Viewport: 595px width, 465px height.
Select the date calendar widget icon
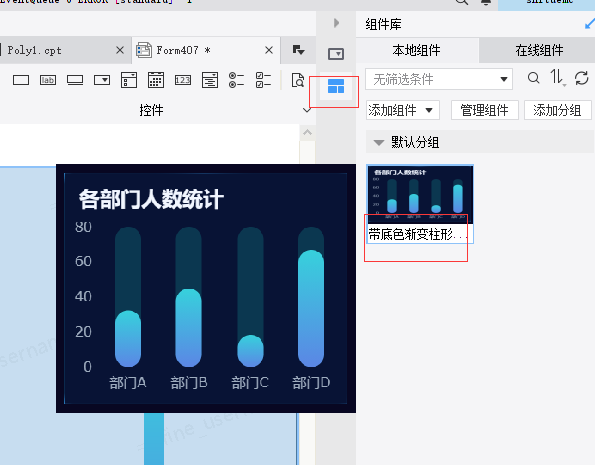pos(156,80)
